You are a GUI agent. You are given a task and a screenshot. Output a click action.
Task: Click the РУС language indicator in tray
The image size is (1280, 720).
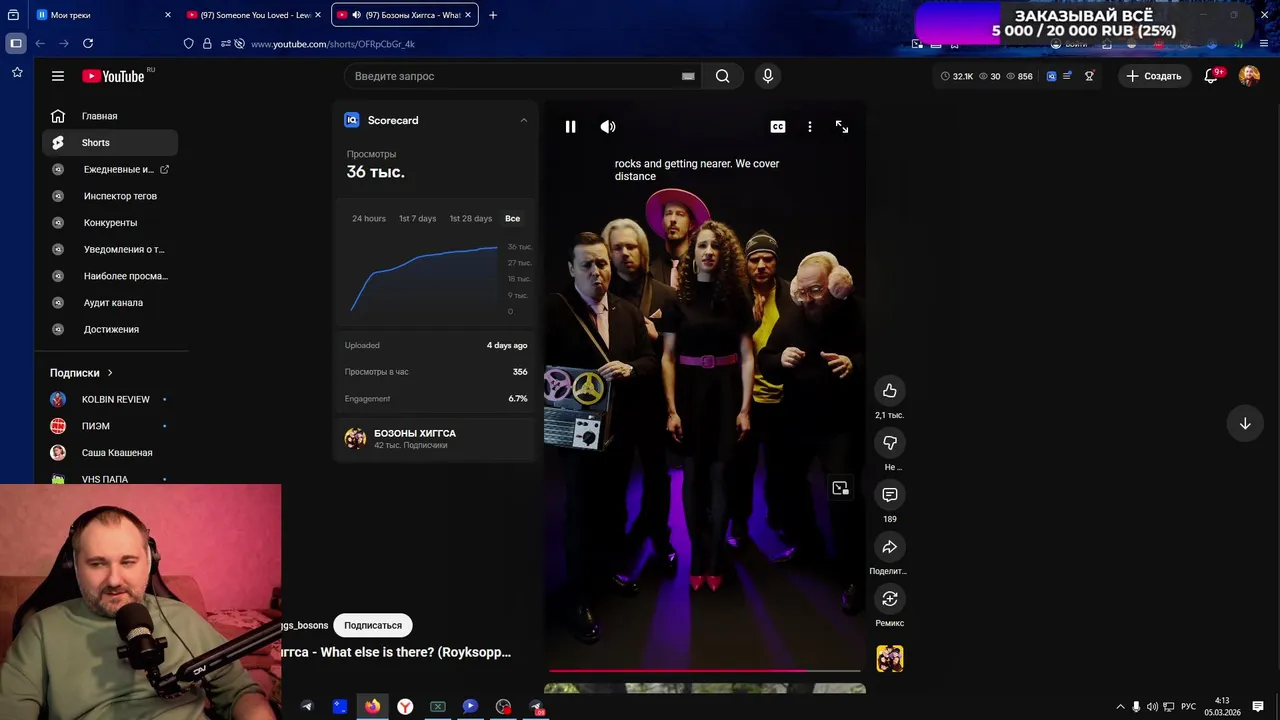[1188, 707]
